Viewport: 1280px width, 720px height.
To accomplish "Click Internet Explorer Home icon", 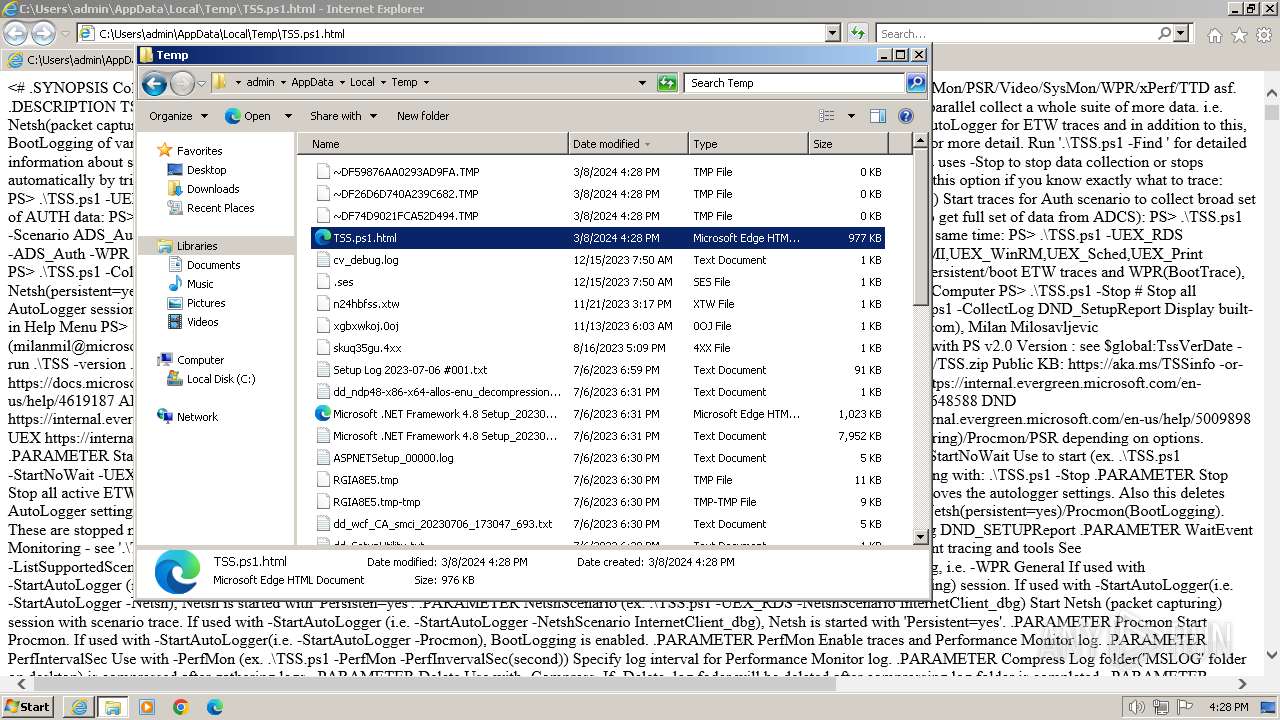I will [x=1214, y=35].
